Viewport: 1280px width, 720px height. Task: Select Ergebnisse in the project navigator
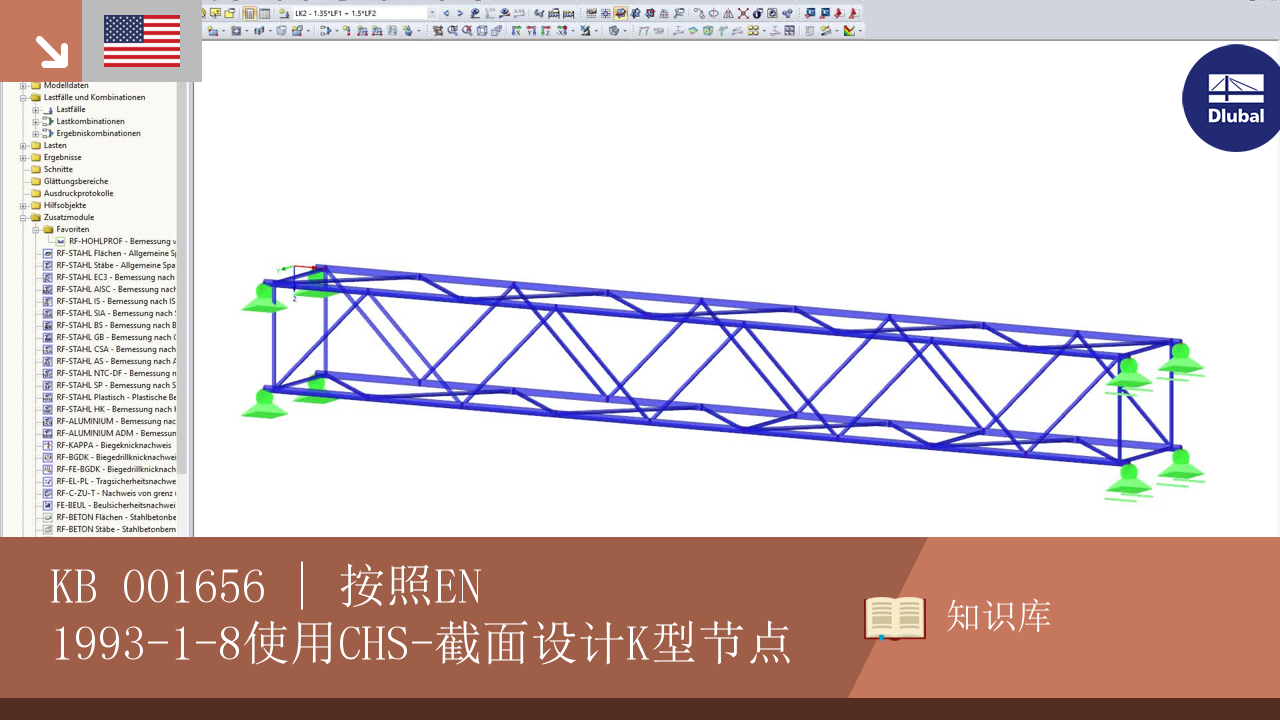[62, 157]
